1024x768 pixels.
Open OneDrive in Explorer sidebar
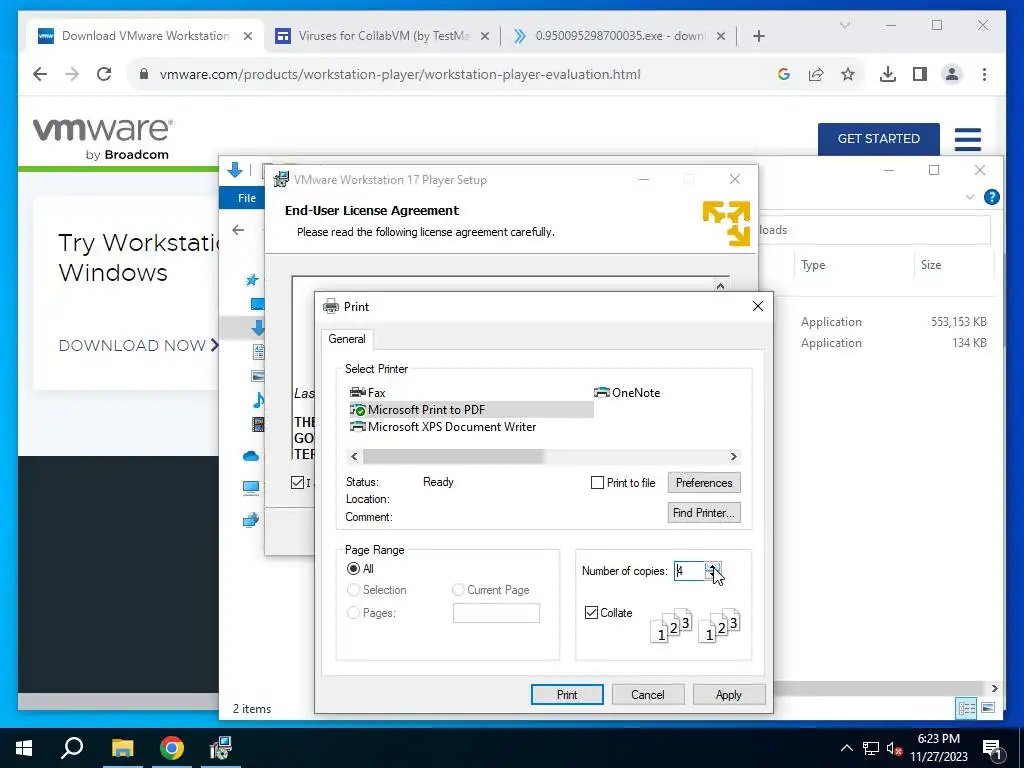click(x=251, y=456)
